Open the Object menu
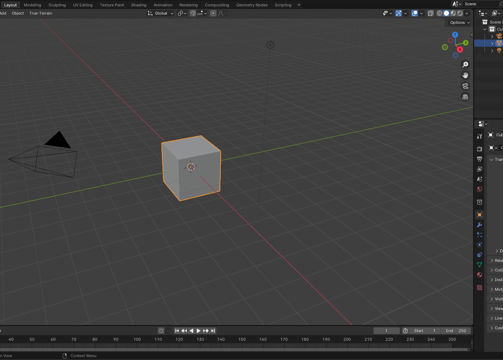The image size is (503, 360). 18,13
